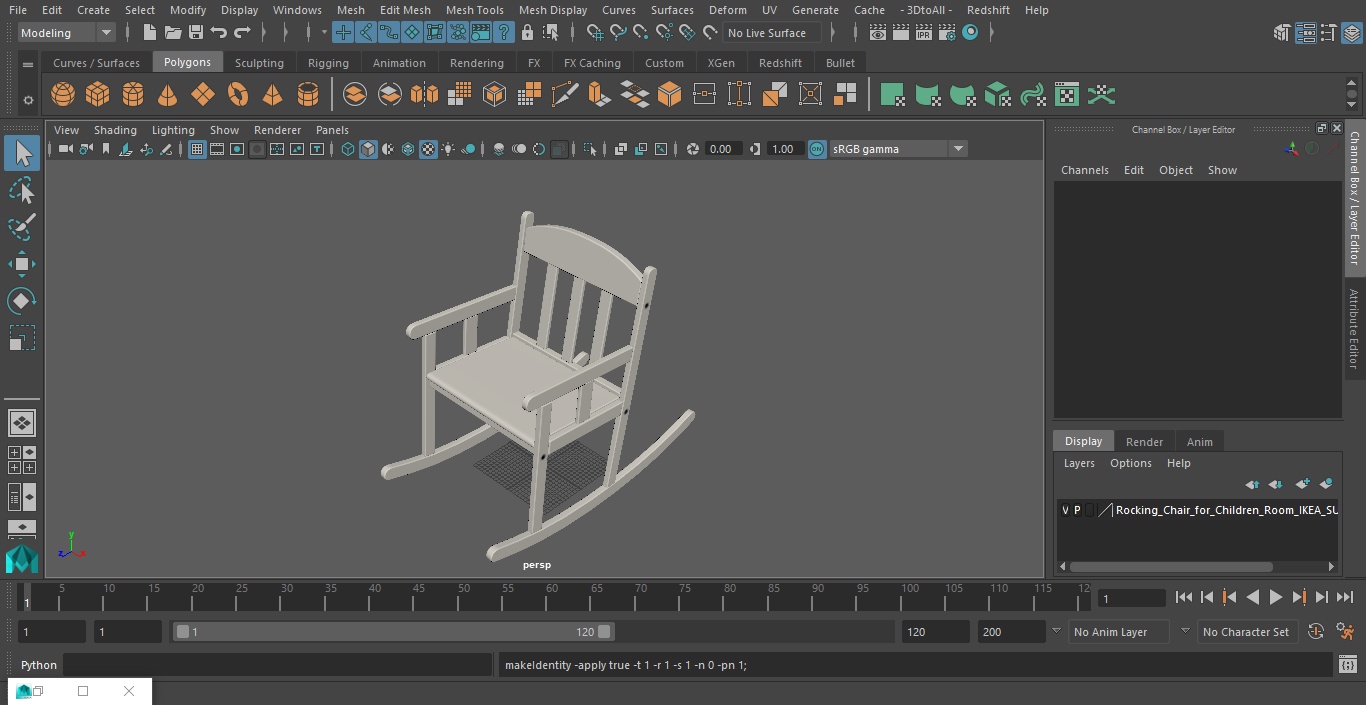Switch to the Render layer tab

[x=1144, y=442]
